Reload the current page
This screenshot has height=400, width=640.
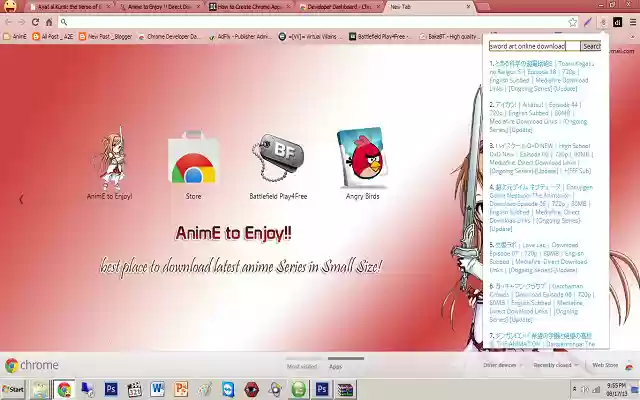[36, 22]
